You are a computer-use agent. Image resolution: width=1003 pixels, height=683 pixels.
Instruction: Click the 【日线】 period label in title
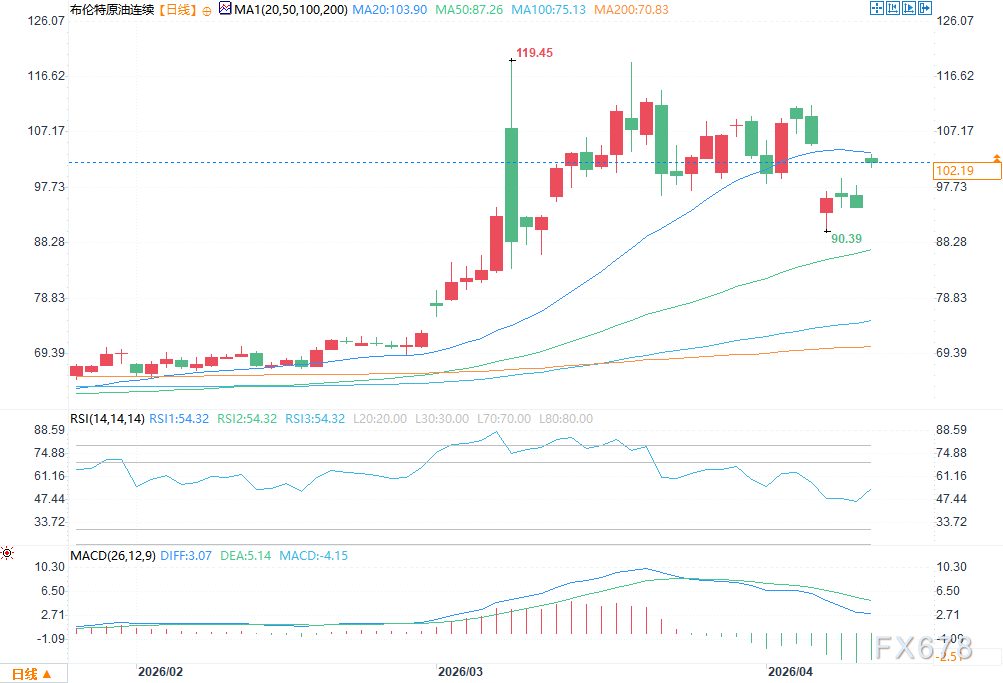click(178, 10)
